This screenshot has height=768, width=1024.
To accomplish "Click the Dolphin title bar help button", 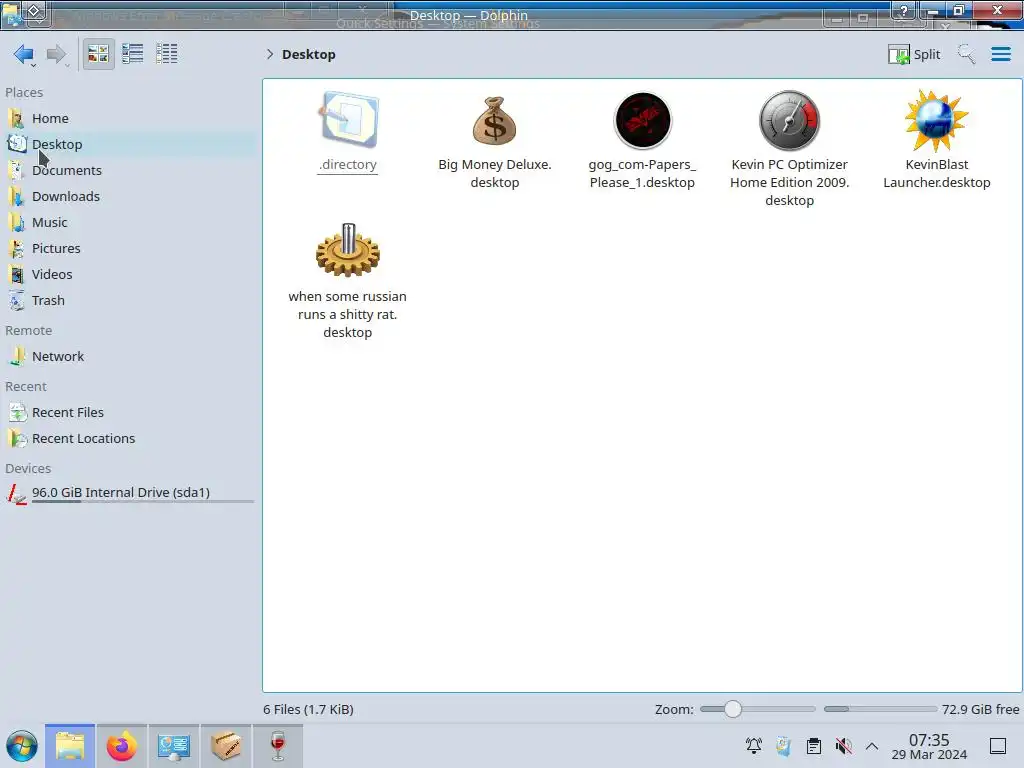I will [904, 11].
